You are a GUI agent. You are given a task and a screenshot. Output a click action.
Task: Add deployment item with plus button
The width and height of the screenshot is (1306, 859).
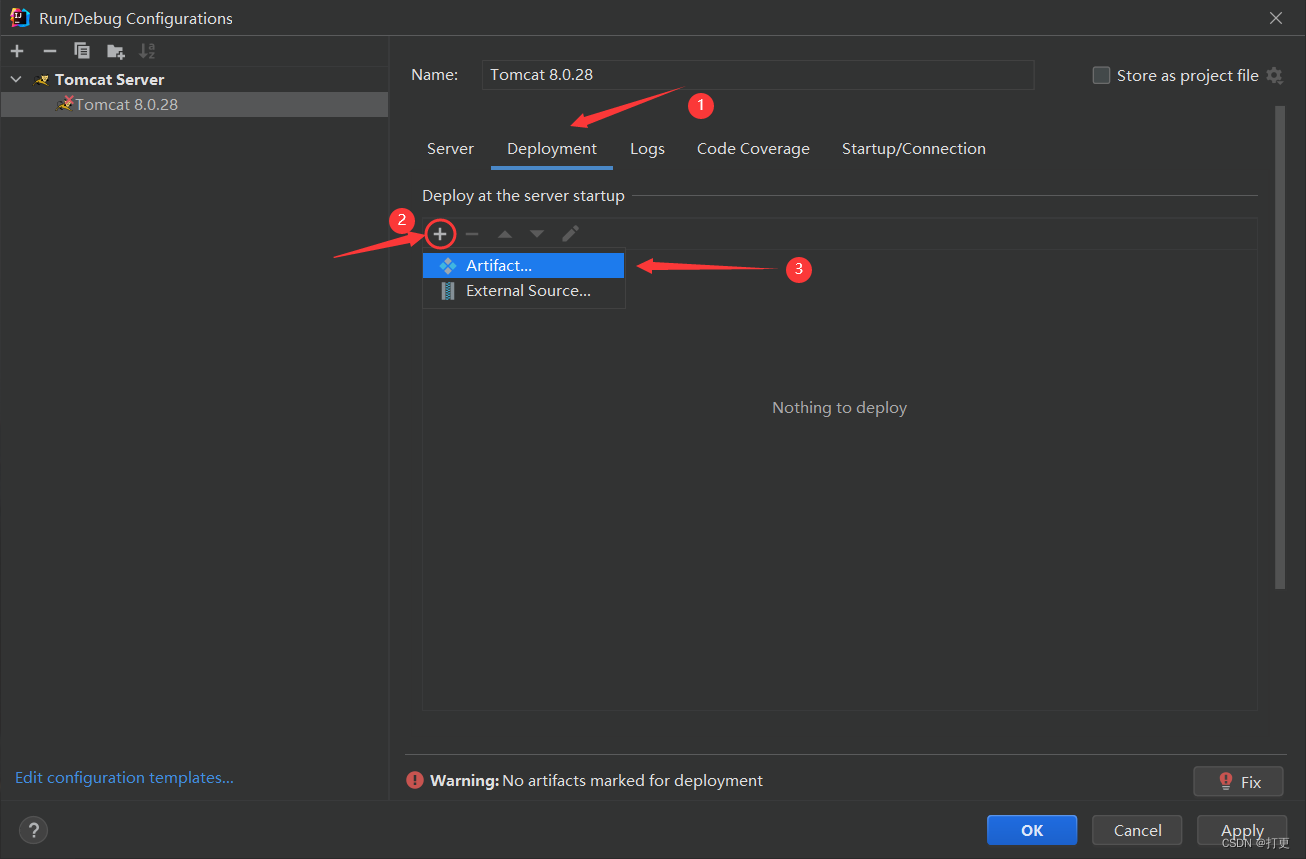click(x=440, y=234)
